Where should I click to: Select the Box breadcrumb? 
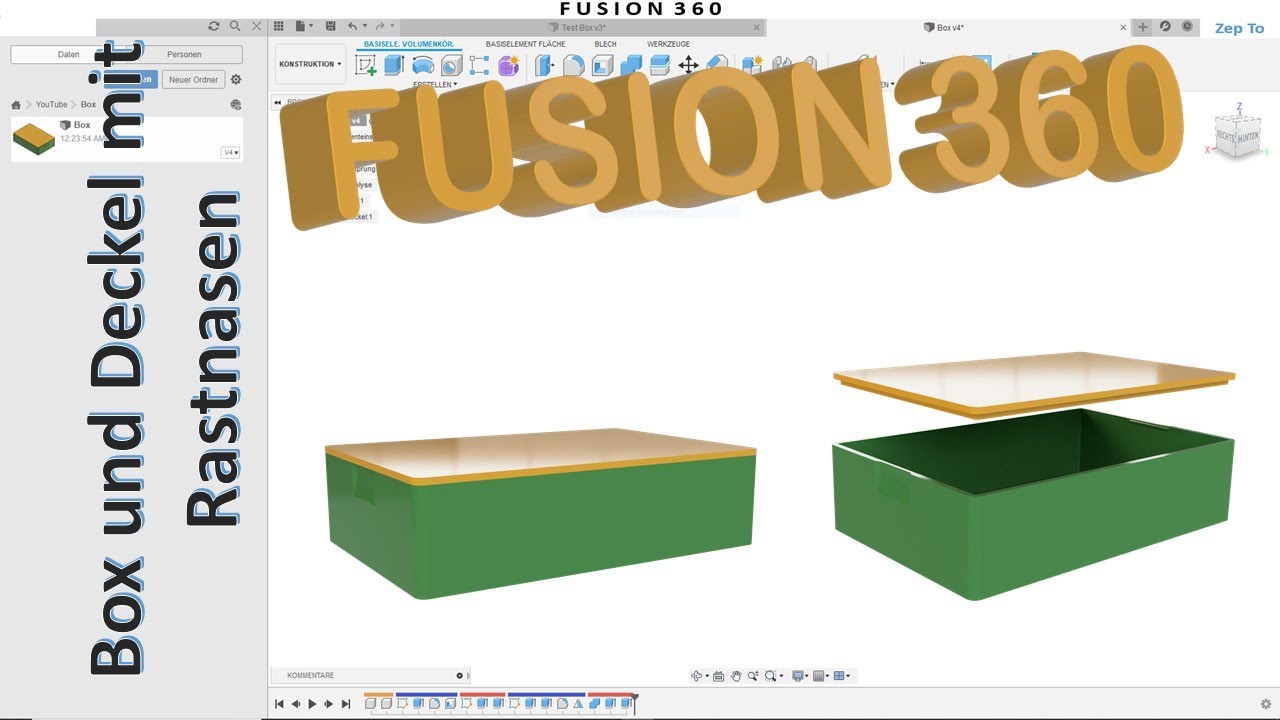click(x=88, y=104)
